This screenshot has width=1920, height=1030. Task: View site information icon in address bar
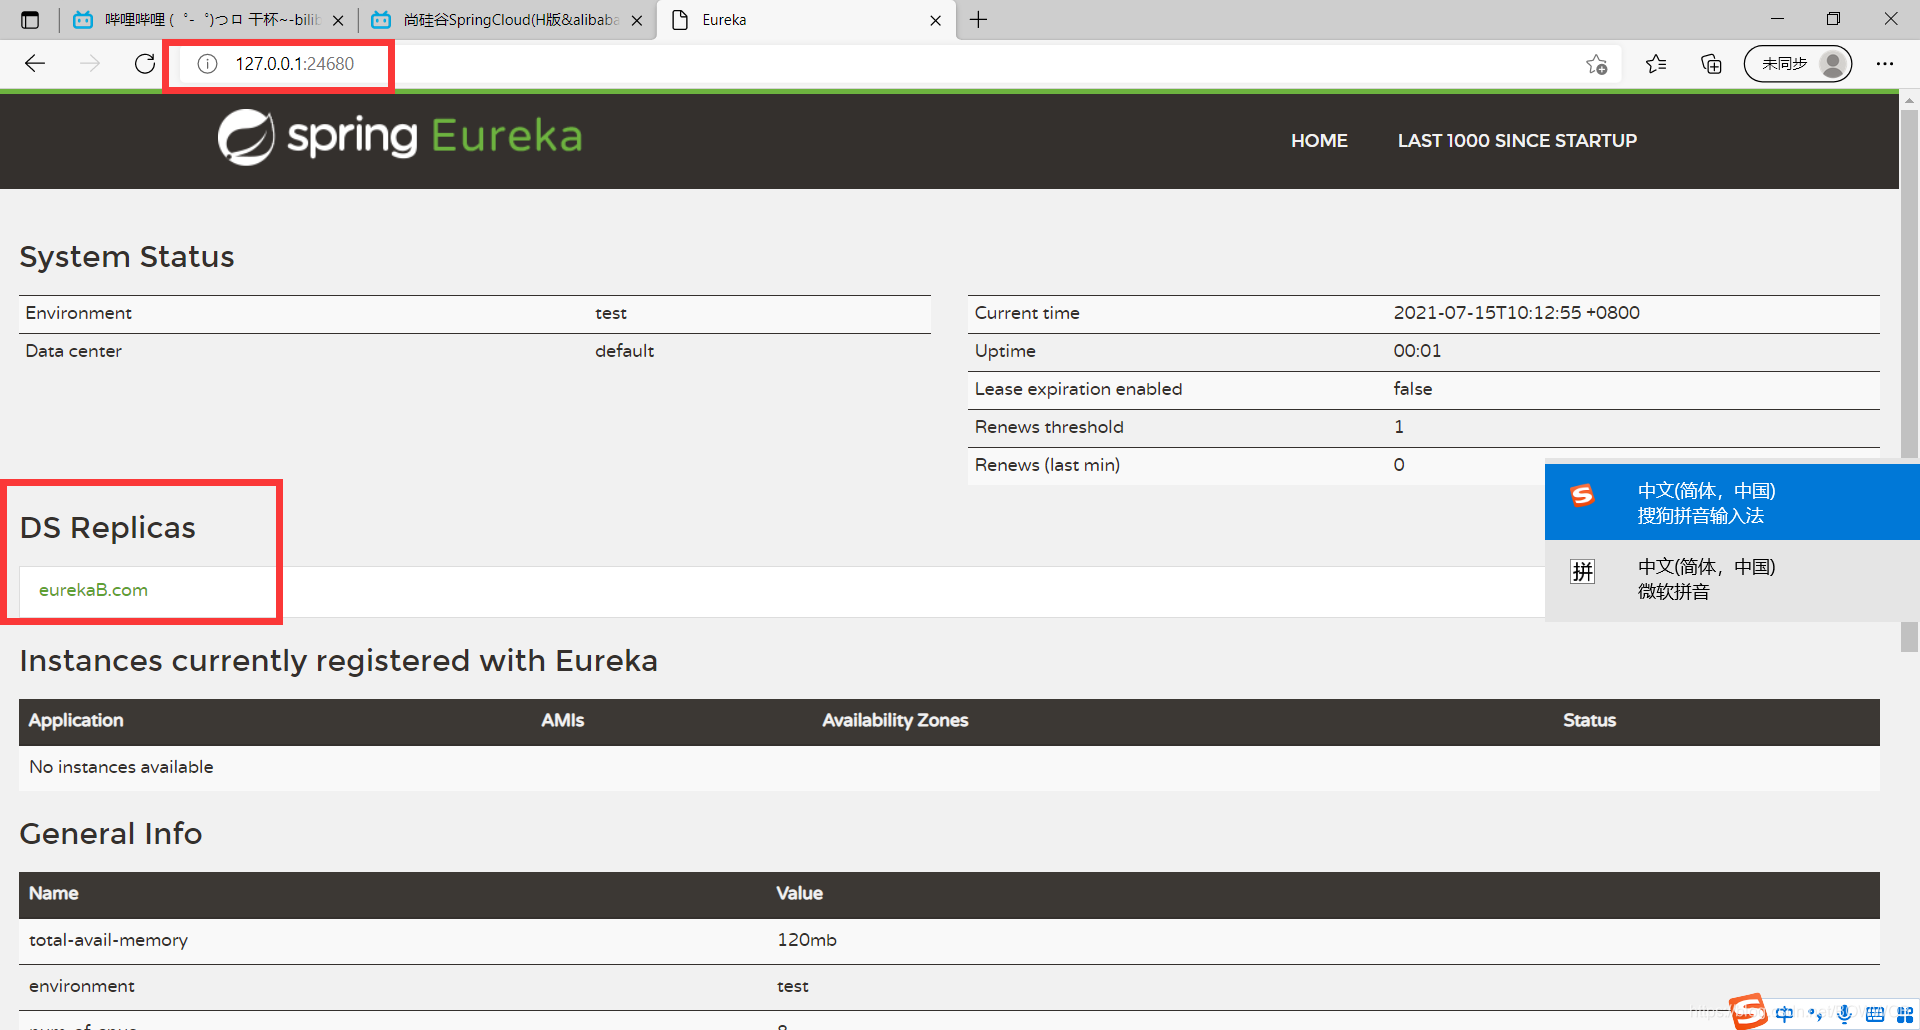point(207,64)
